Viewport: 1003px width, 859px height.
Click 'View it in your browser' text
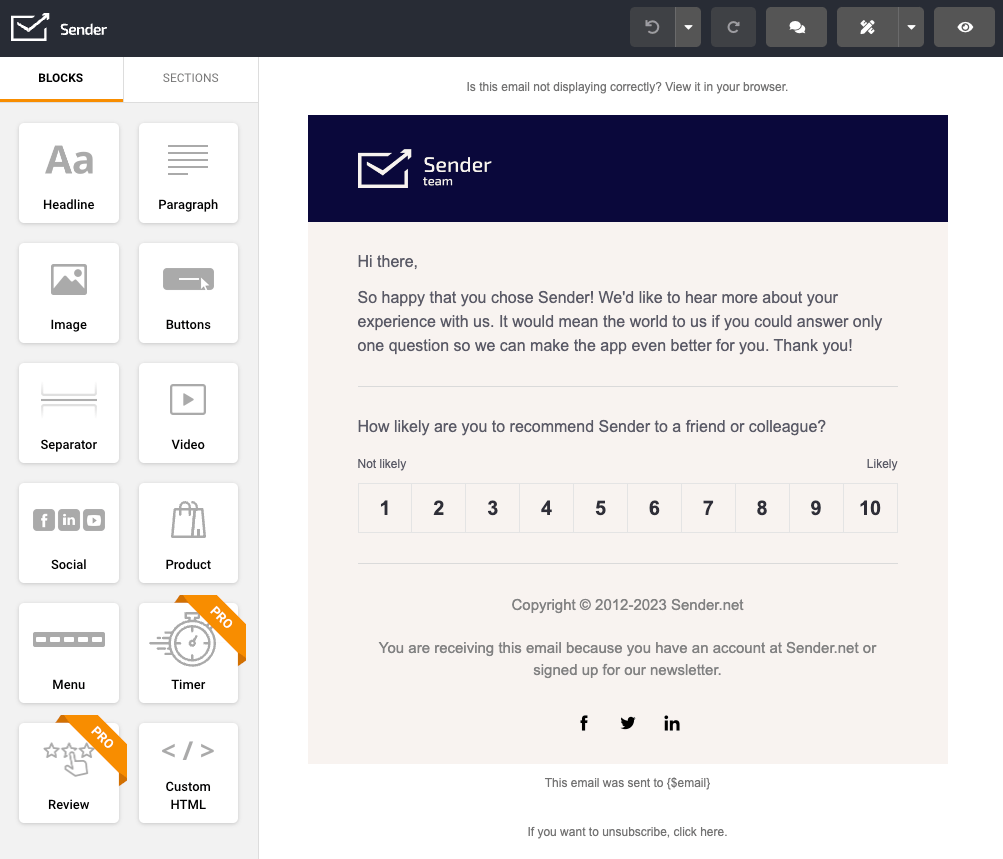726,87
